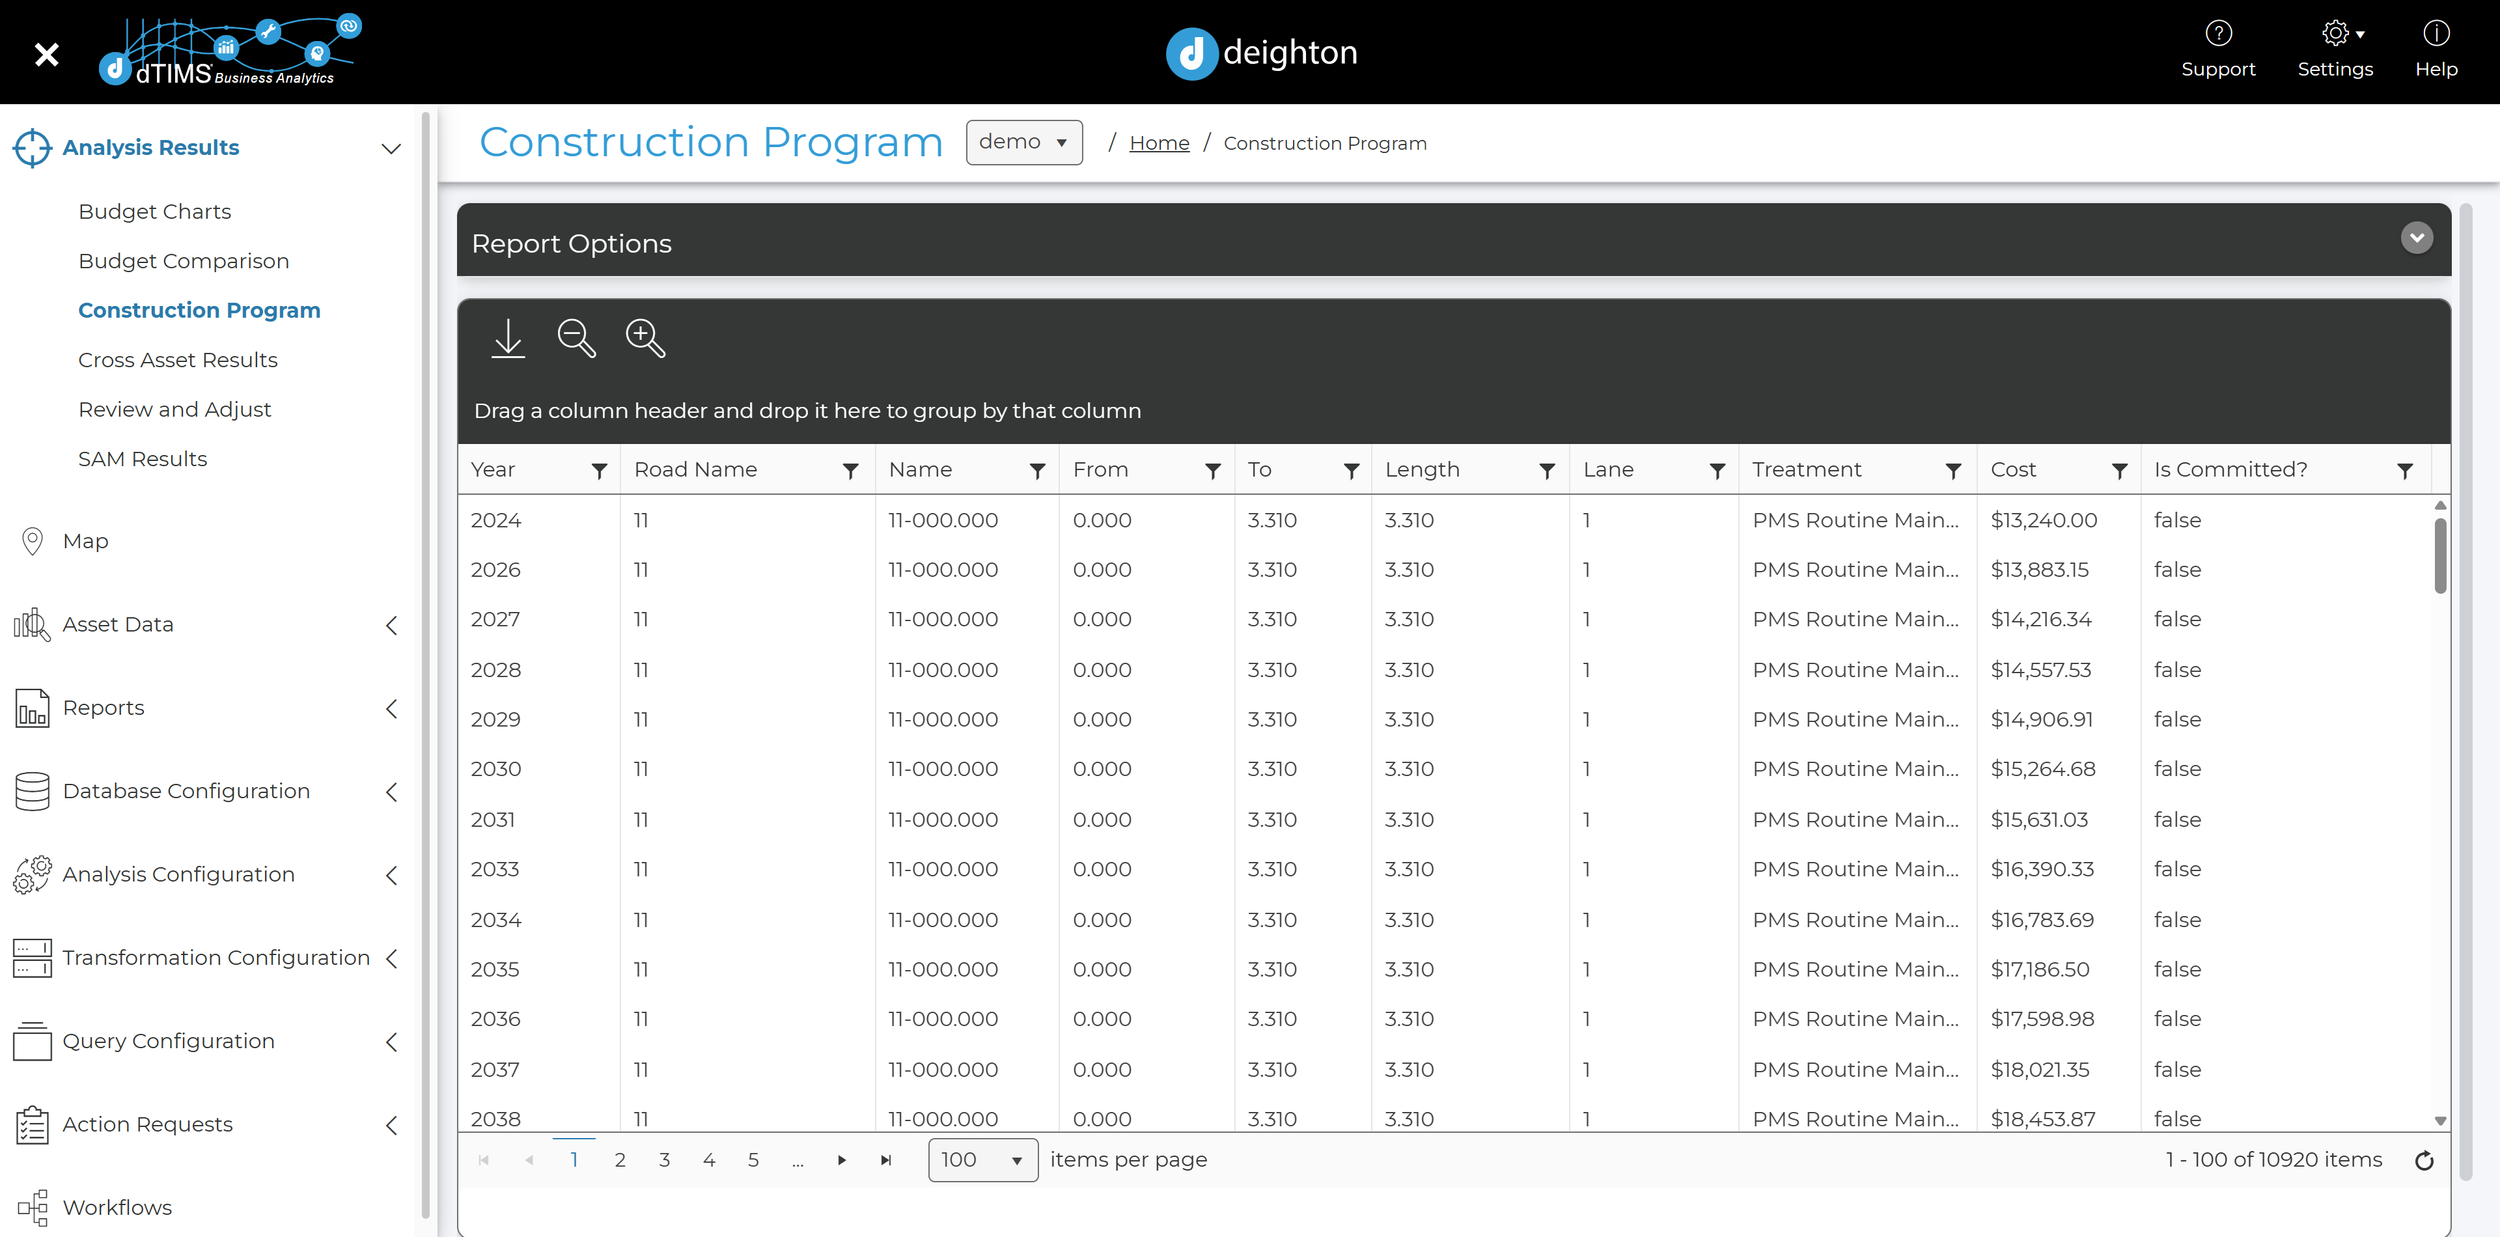Click the grid vertical scrollbar thumb
Viewport: 2500px width, 1237px height.
(2440, 556)
